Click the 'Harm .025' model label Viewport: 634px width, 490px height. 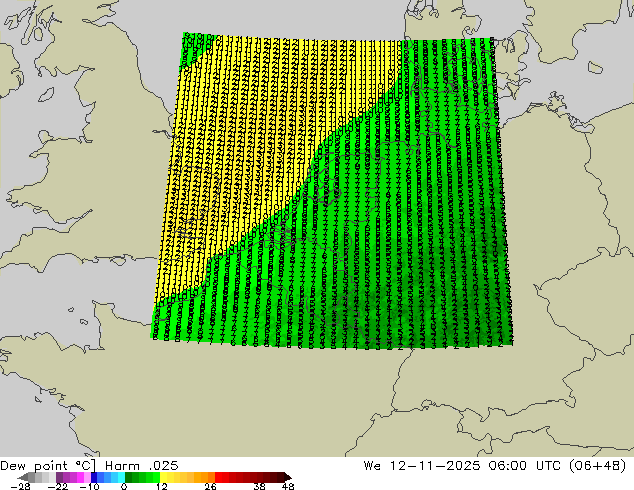point(142,466)
